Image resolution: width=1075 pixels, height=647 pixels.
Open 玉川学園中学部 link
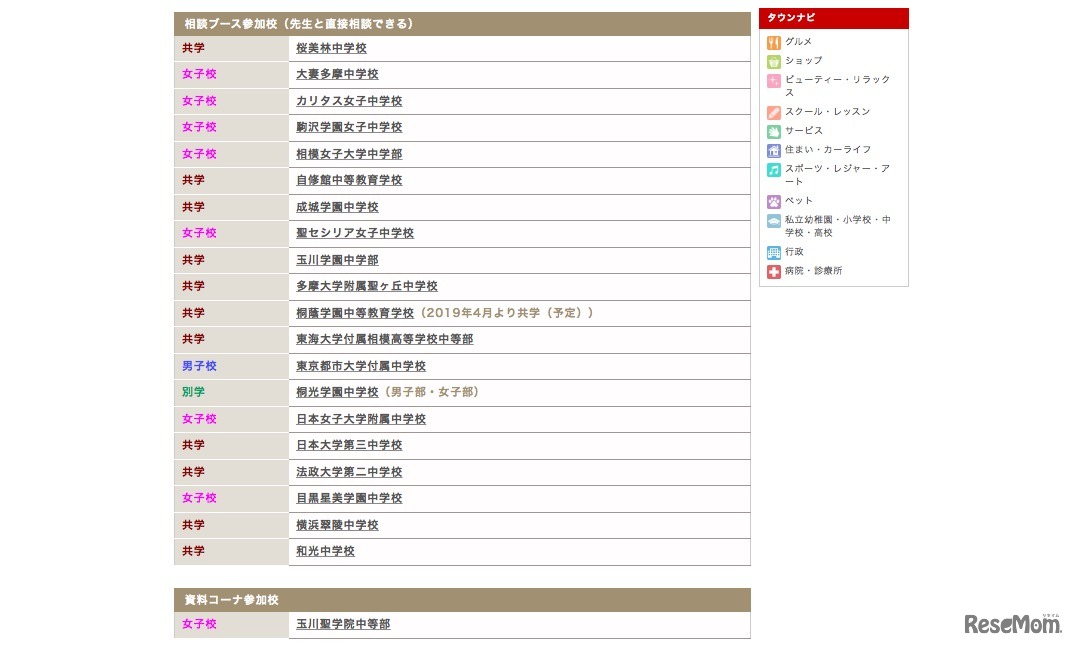tap(337, 260)
